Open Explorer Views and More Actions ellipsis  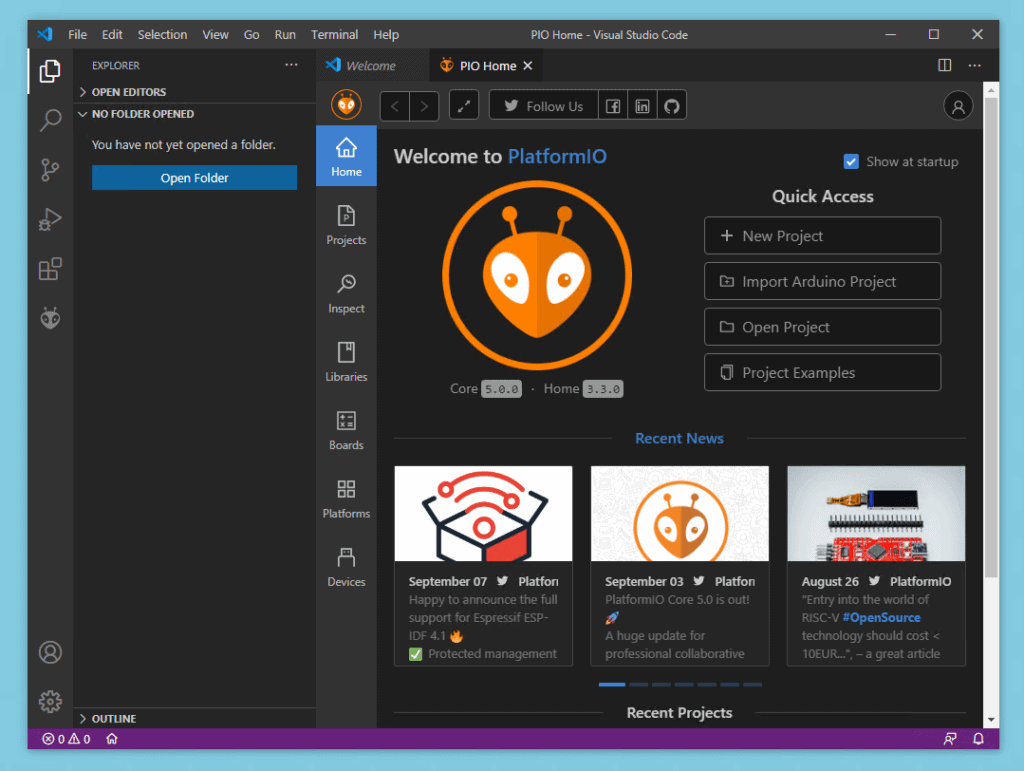291,65
